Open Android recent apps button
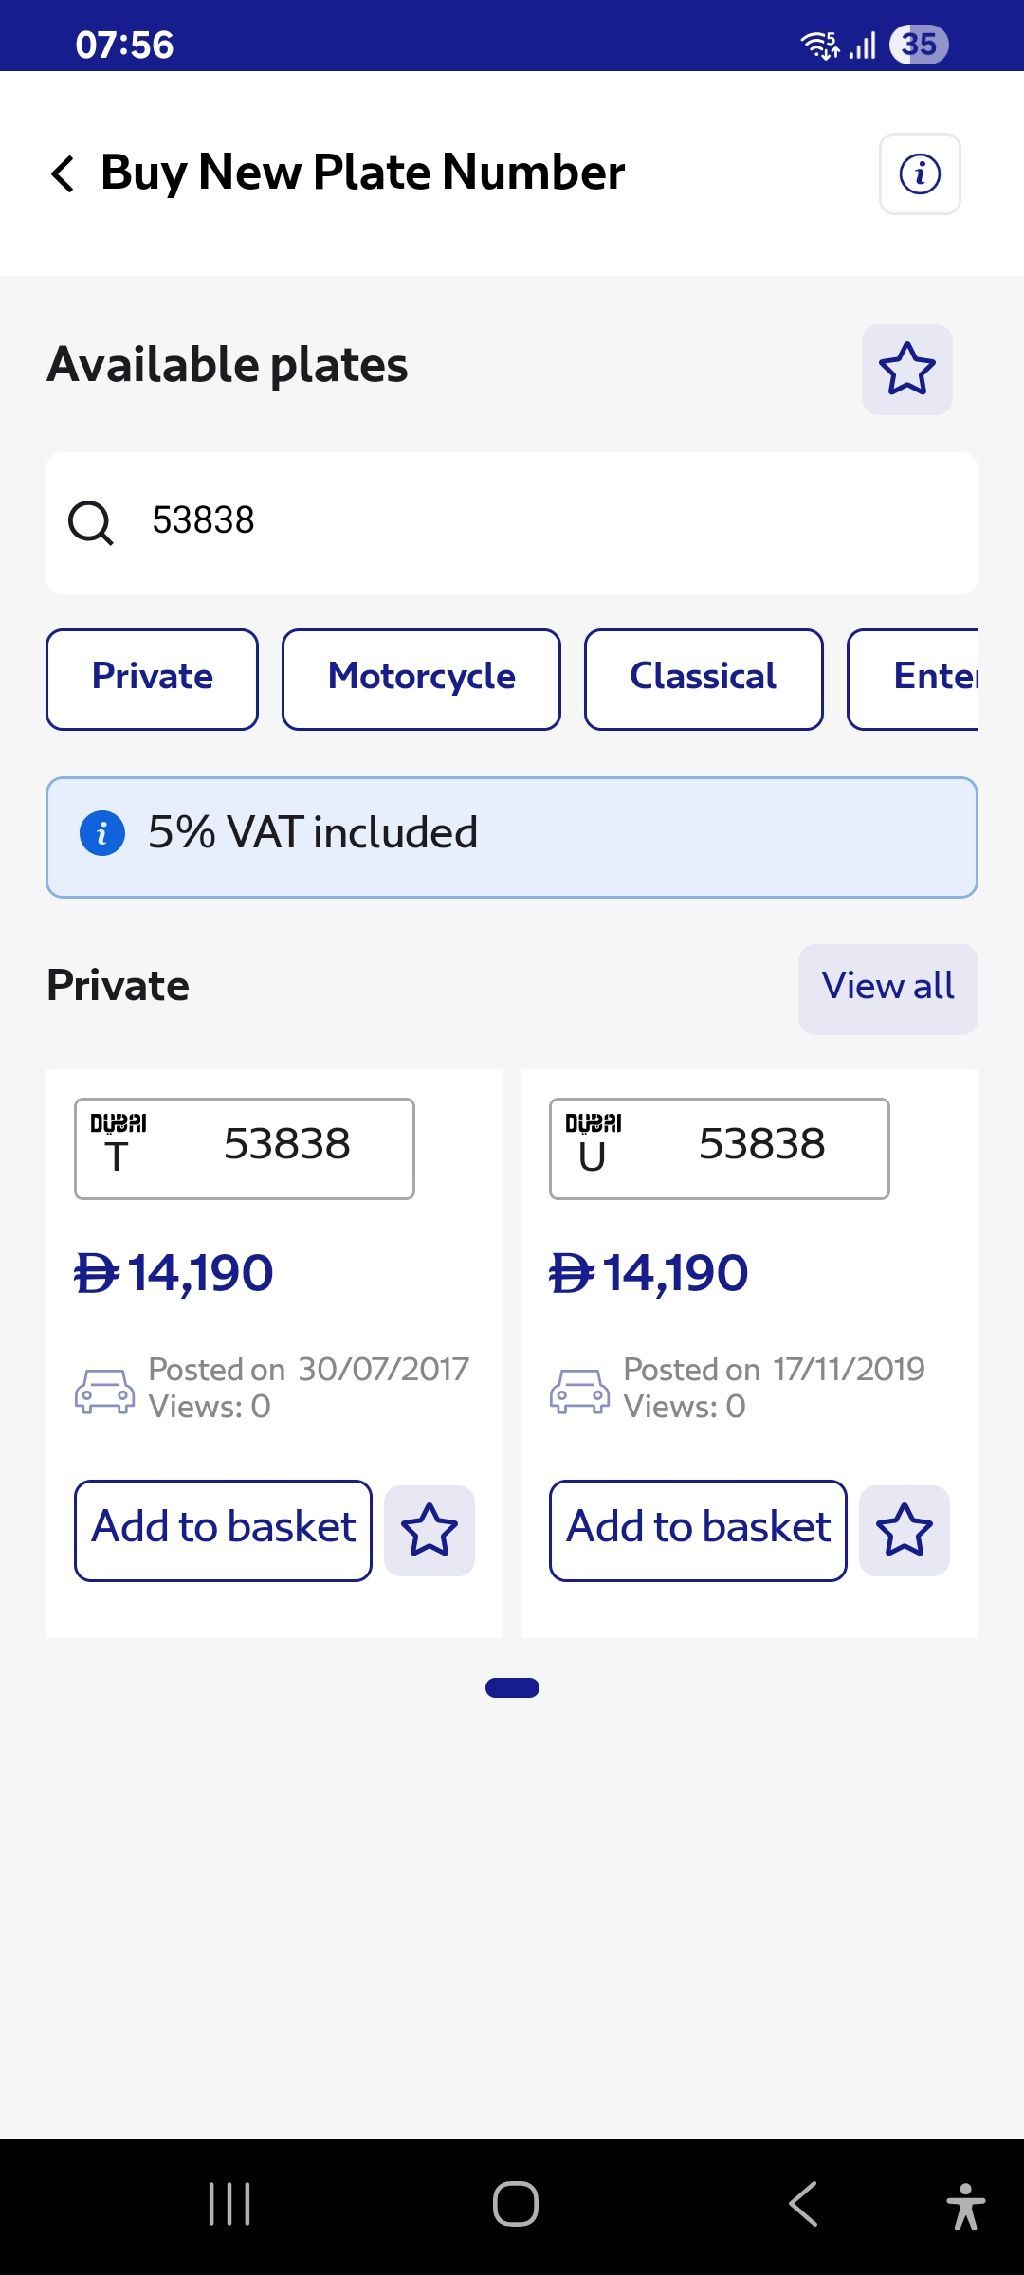This screenshot has width=1024, height=2275. point(229,2203)
